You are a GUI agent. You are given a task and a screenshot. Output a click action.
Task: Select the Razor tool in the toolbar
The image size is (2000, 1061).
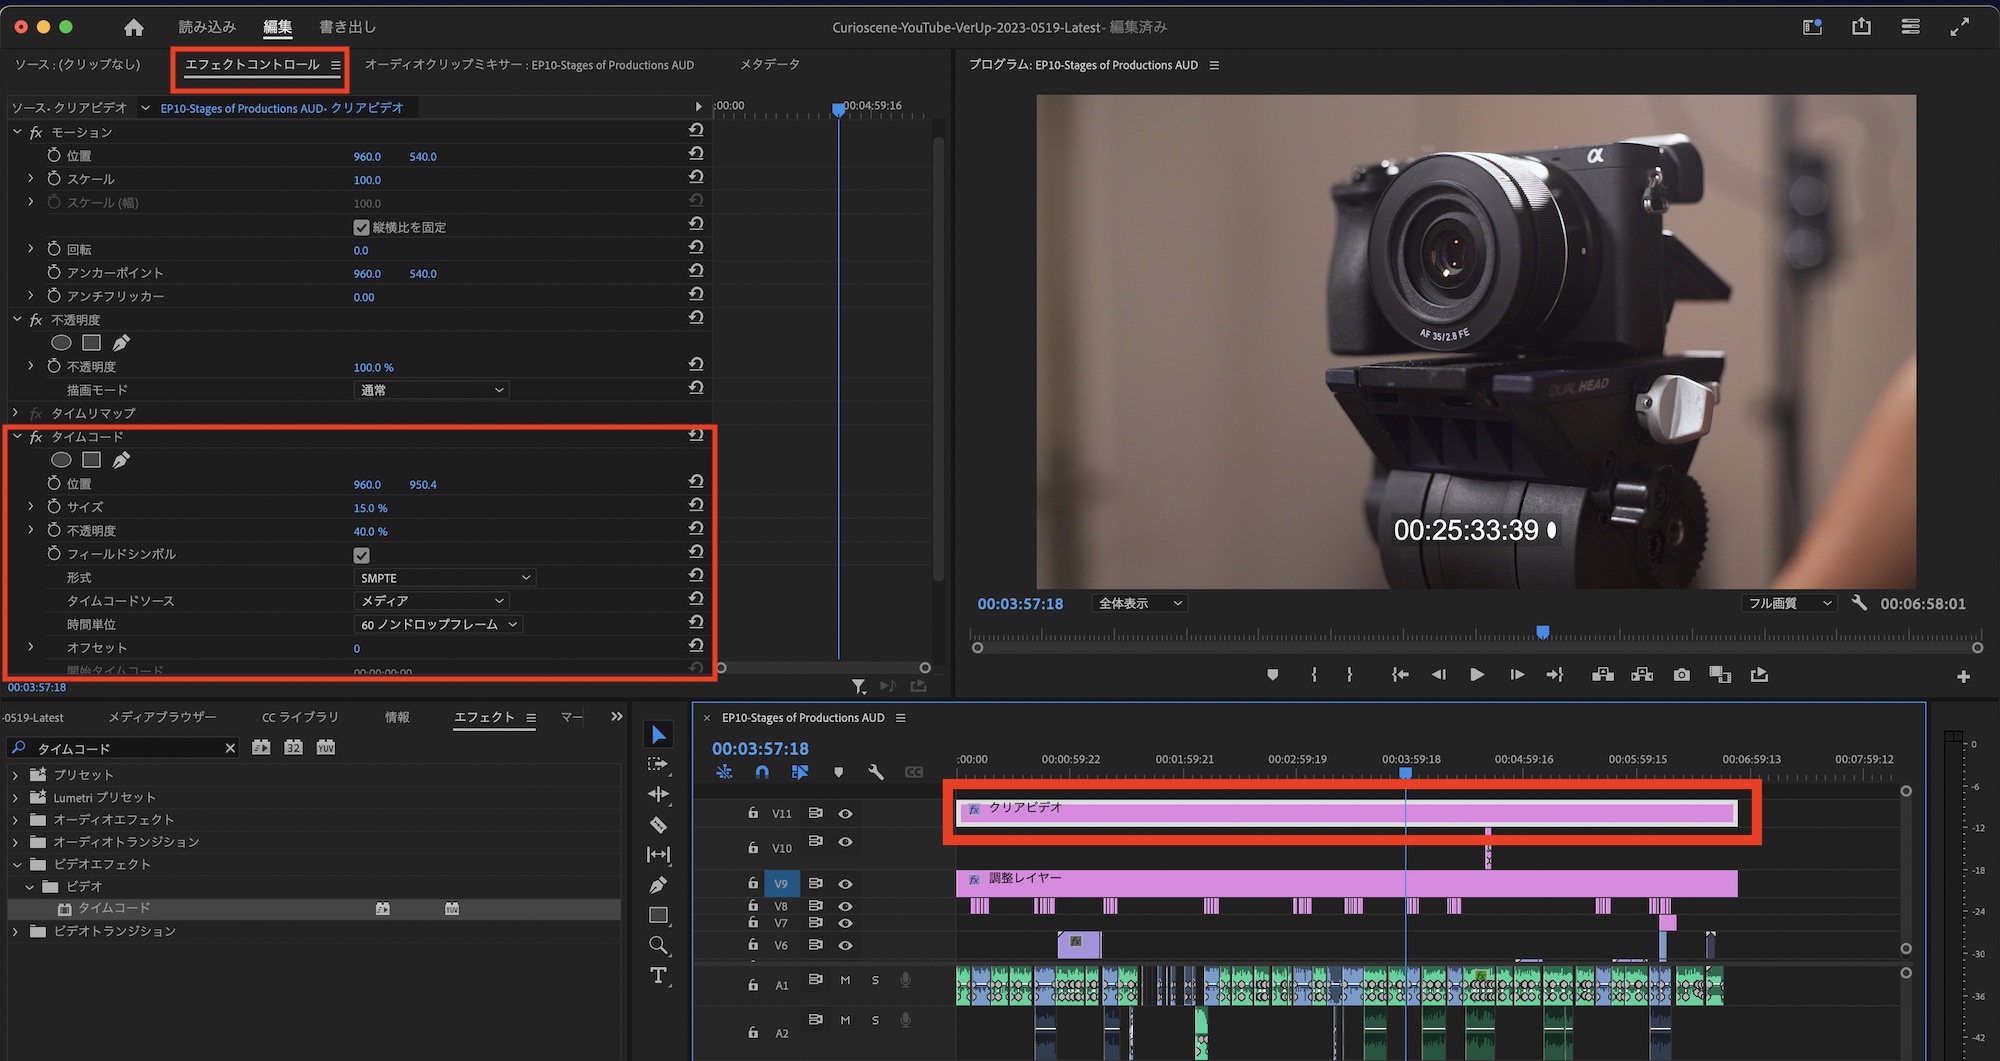coord(658,825)
